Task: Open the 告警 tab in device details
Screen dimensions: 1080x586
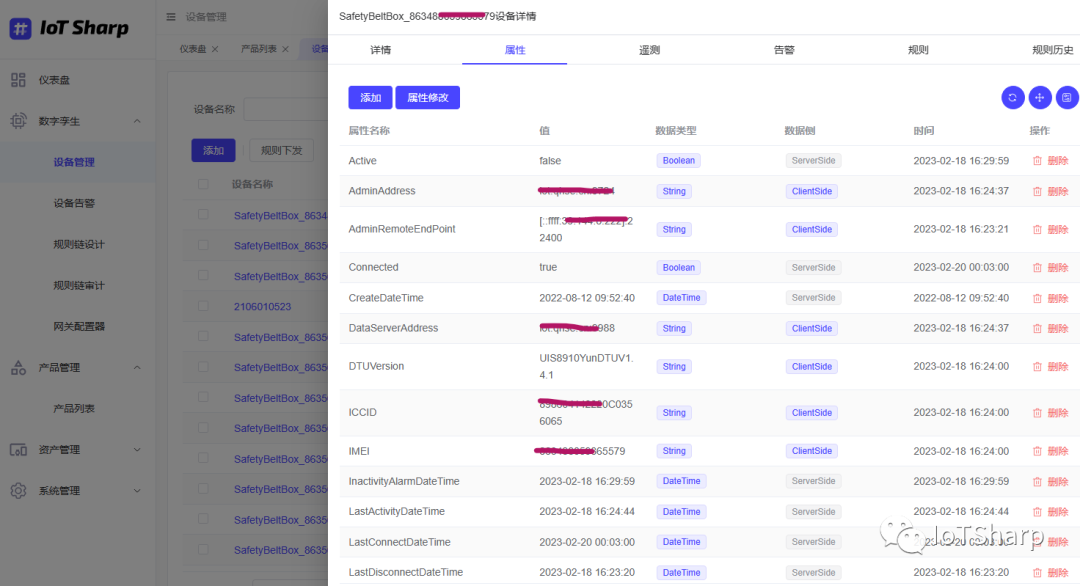Action: point(784,50)
